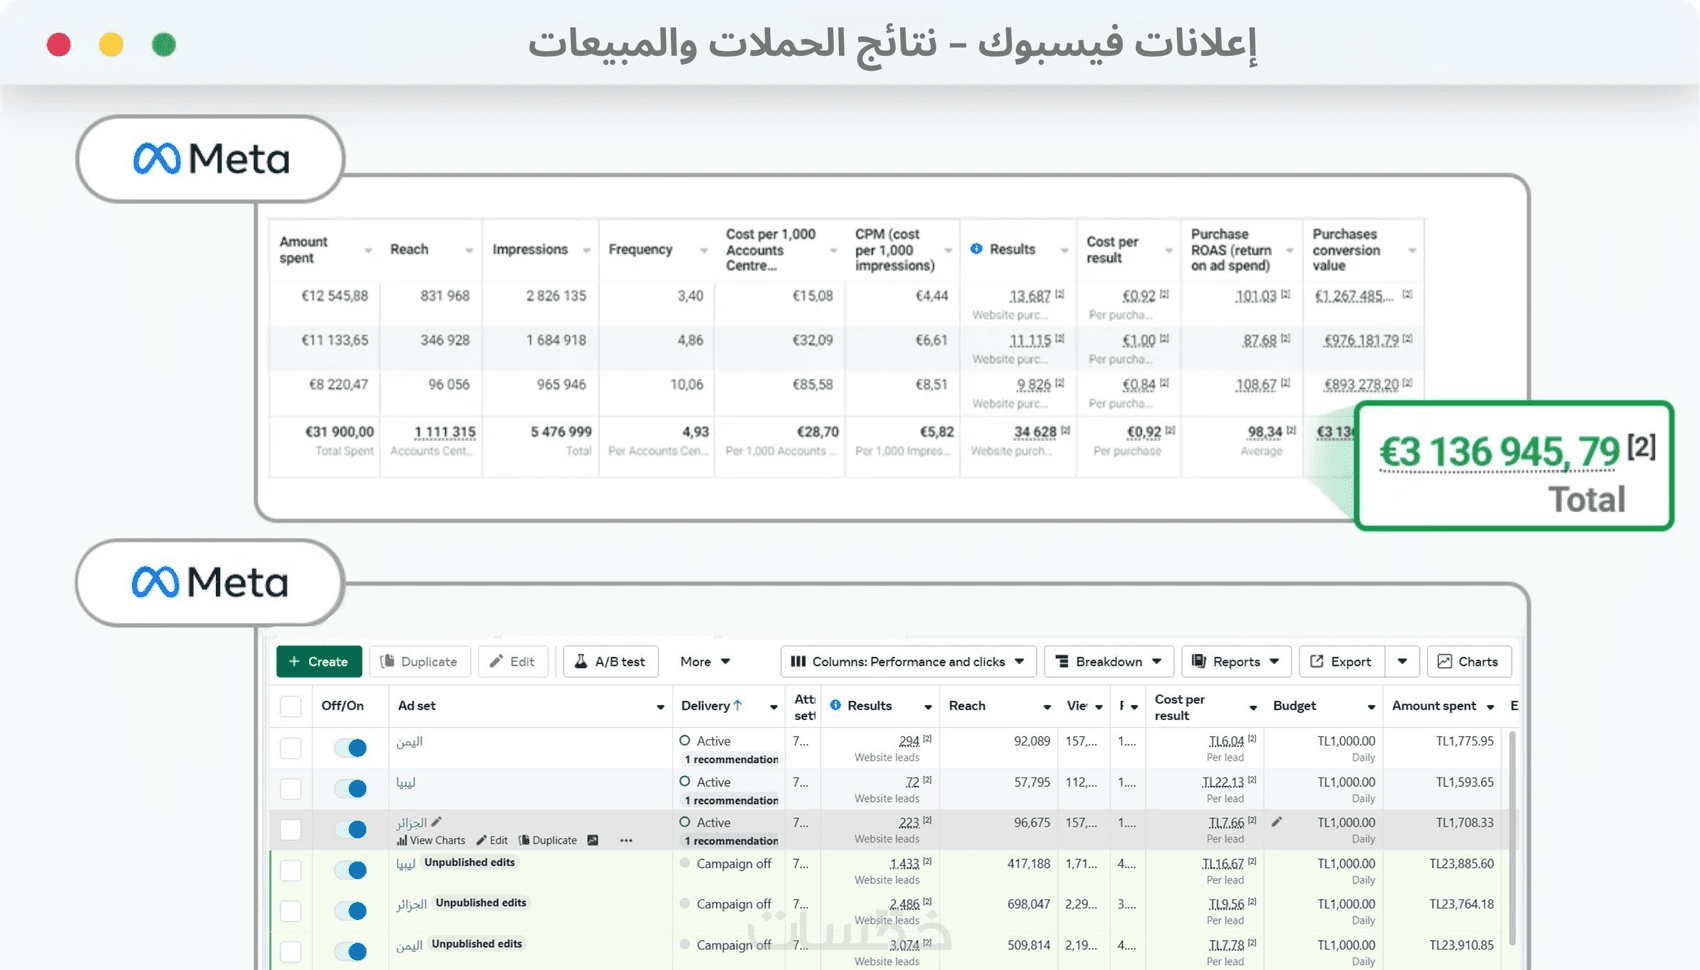
Task: Click the rename pencil icon beside active الجزائر ad set
Action: [436, 822]
